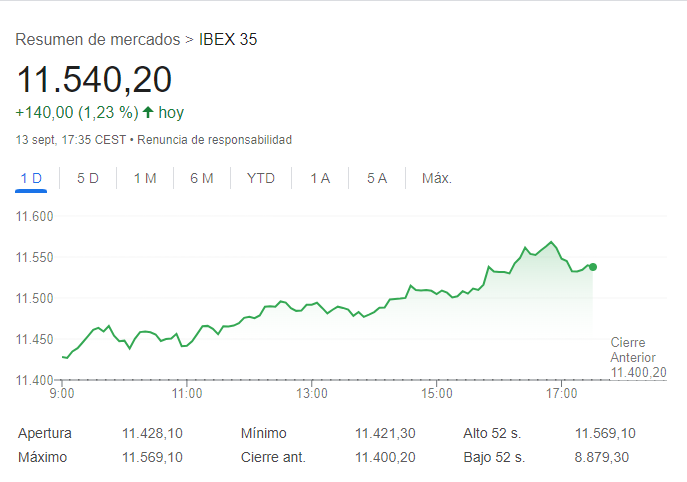The width and height of the screenshot is (687, 482).
Task: Click the Apertura value 11.428,10
Action: click(152, 433)
